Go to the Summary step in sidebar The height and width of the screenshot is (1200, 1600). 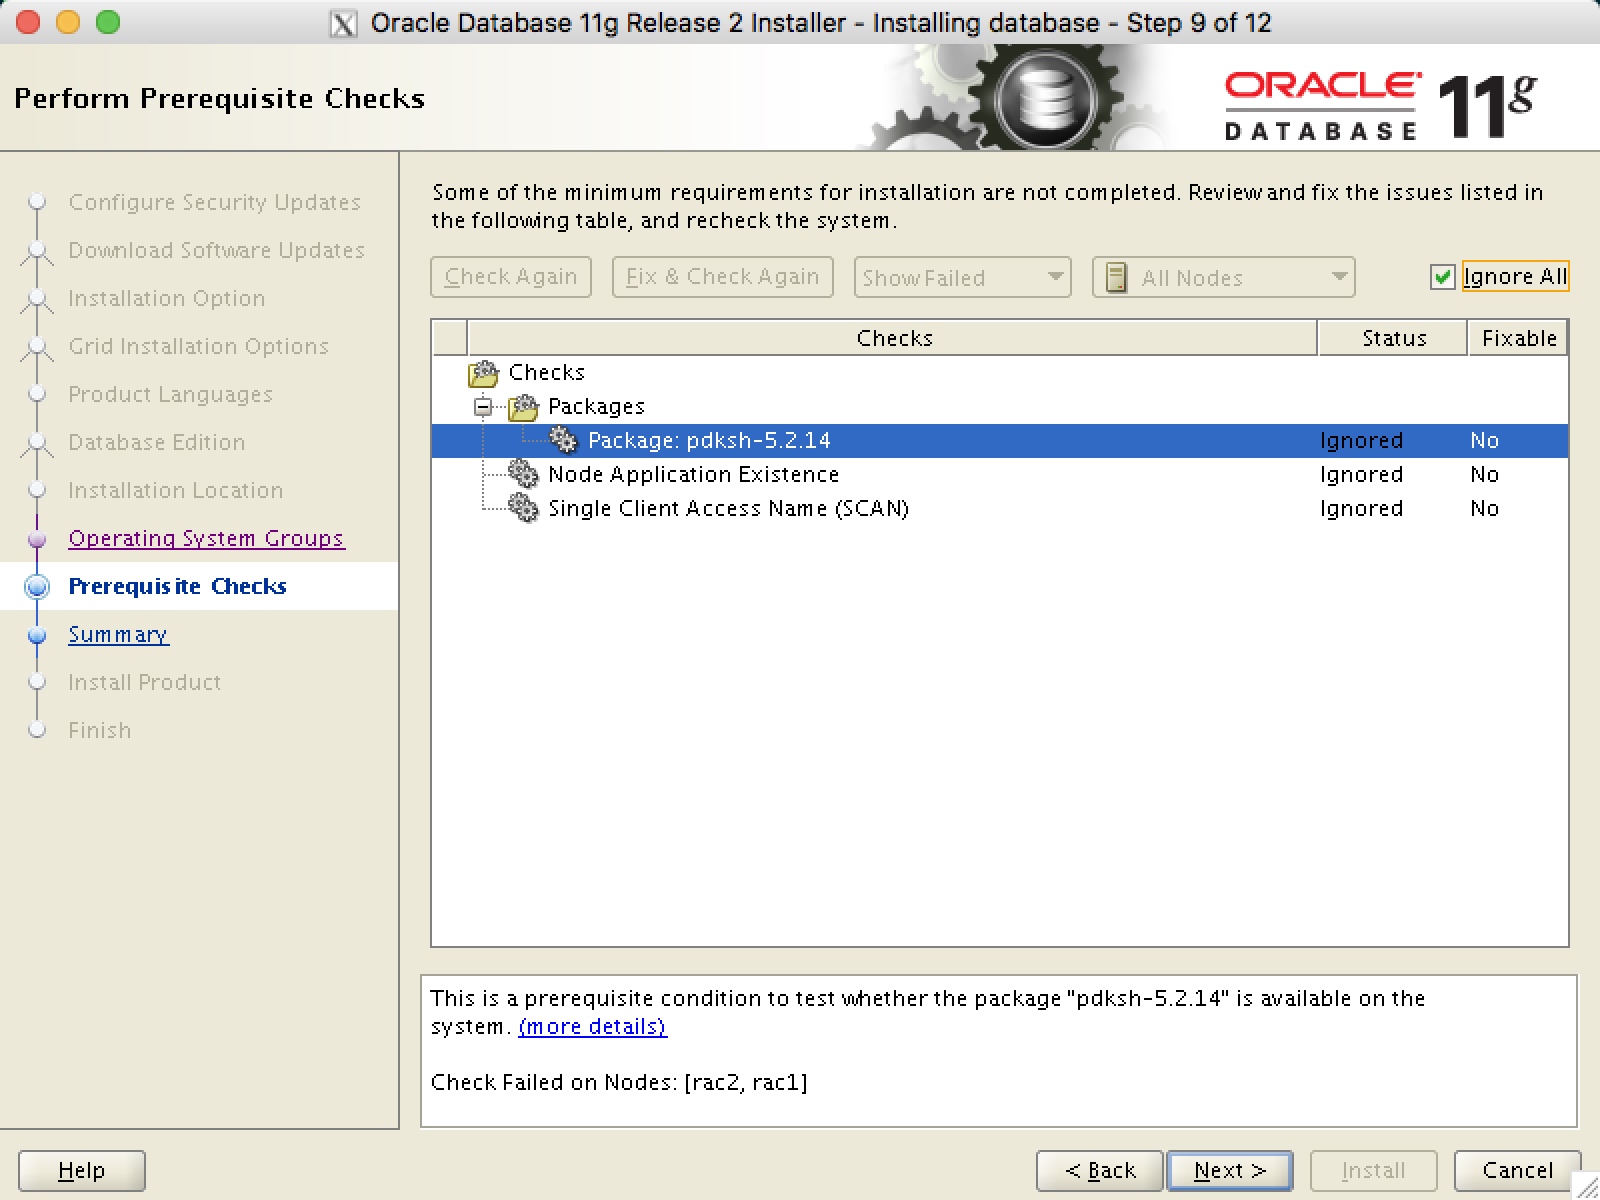pyautogui.click(x=118, y=634)
